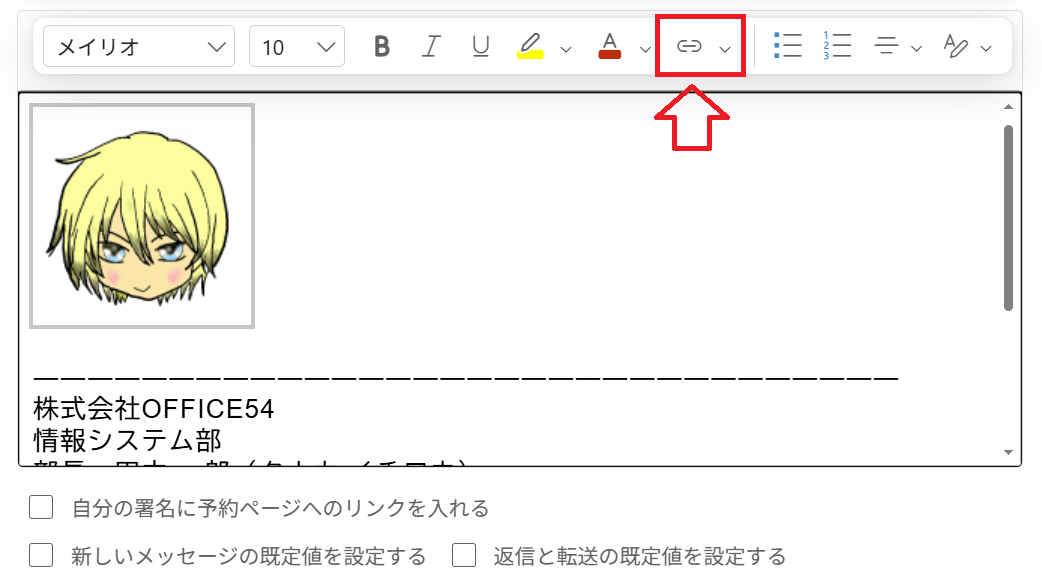Viewport: 1042px width, 582px height.
Task: Check 新しいメッセージの既定値を設定する
Action: tap(41, 555)
